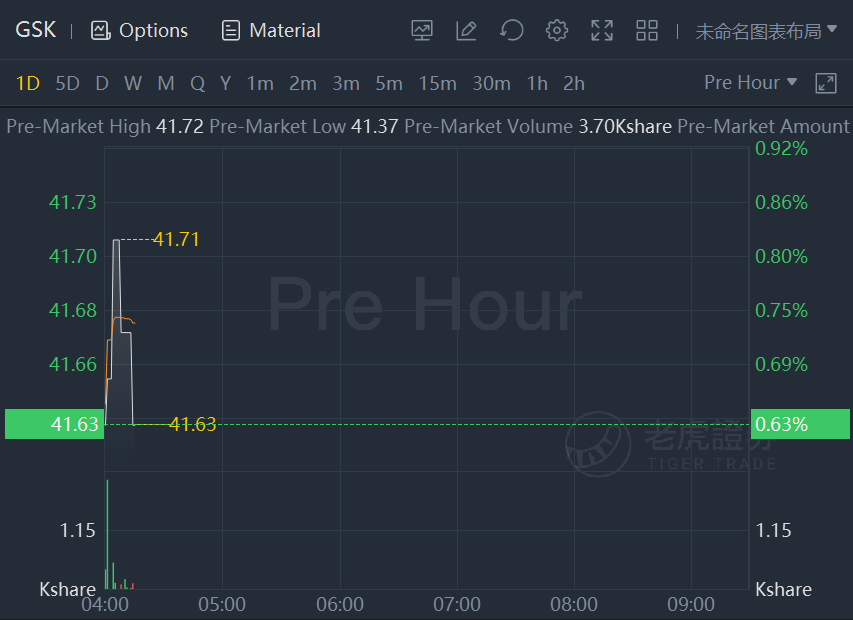Click the 41.71 peak on the chart line
Viewport: 853px width, 620px height.
click(x=116, y=240)
